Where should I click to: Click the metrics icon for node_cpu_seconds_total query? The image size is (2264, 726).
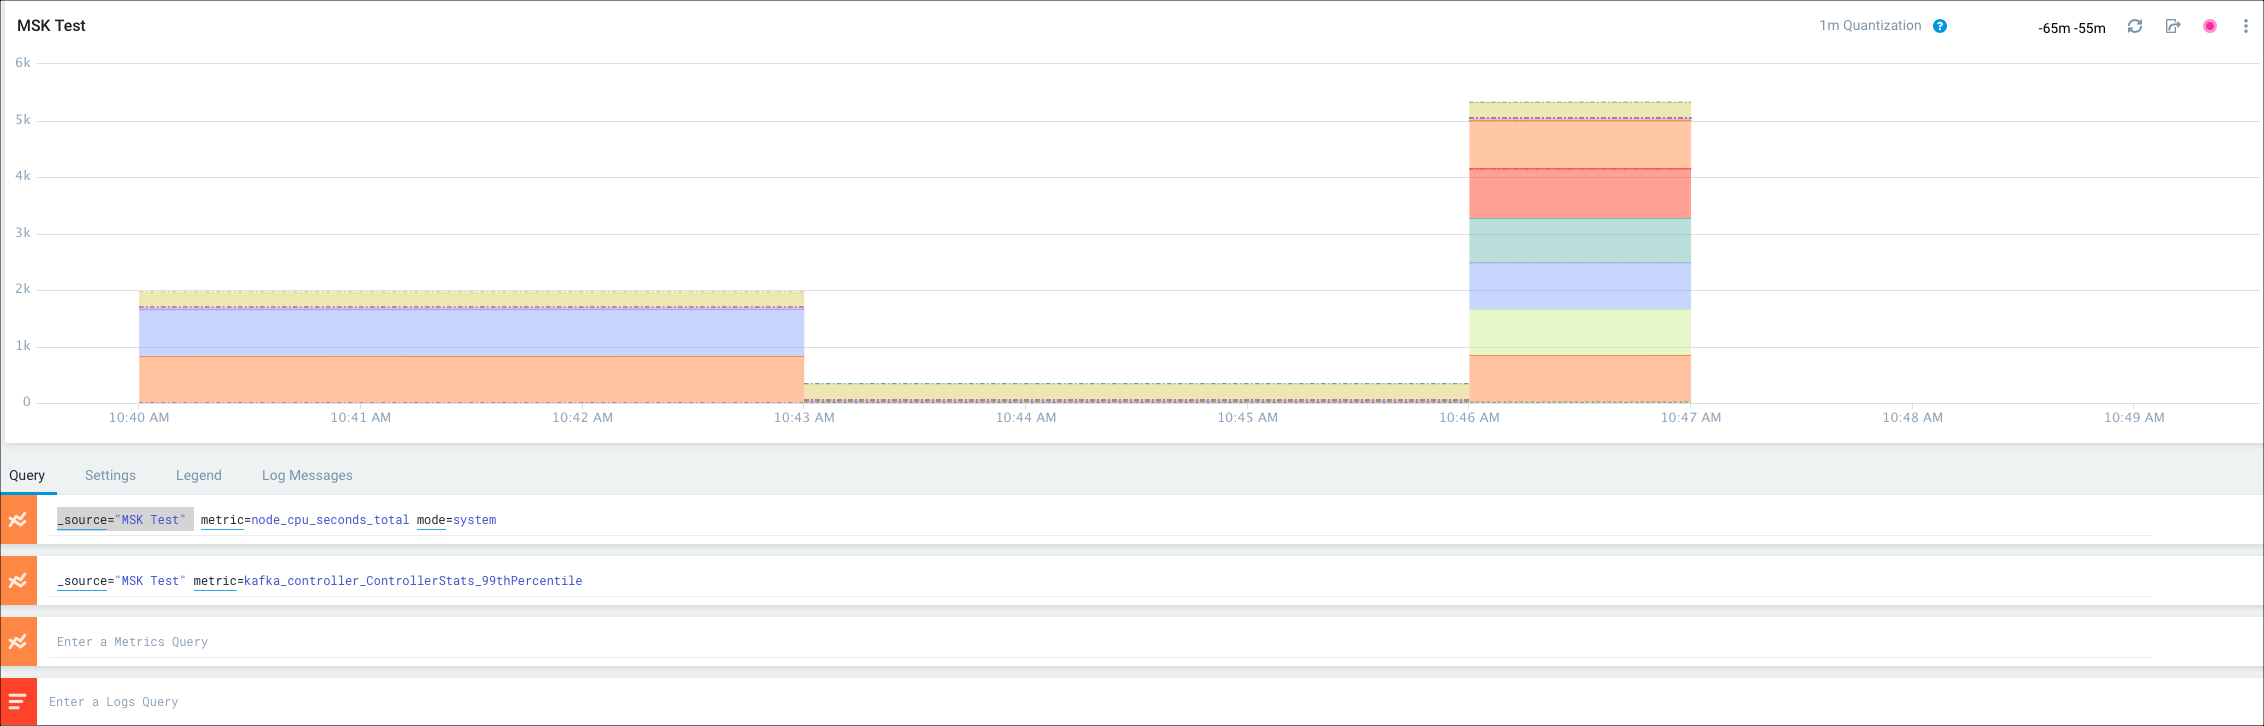coord(18,520)
